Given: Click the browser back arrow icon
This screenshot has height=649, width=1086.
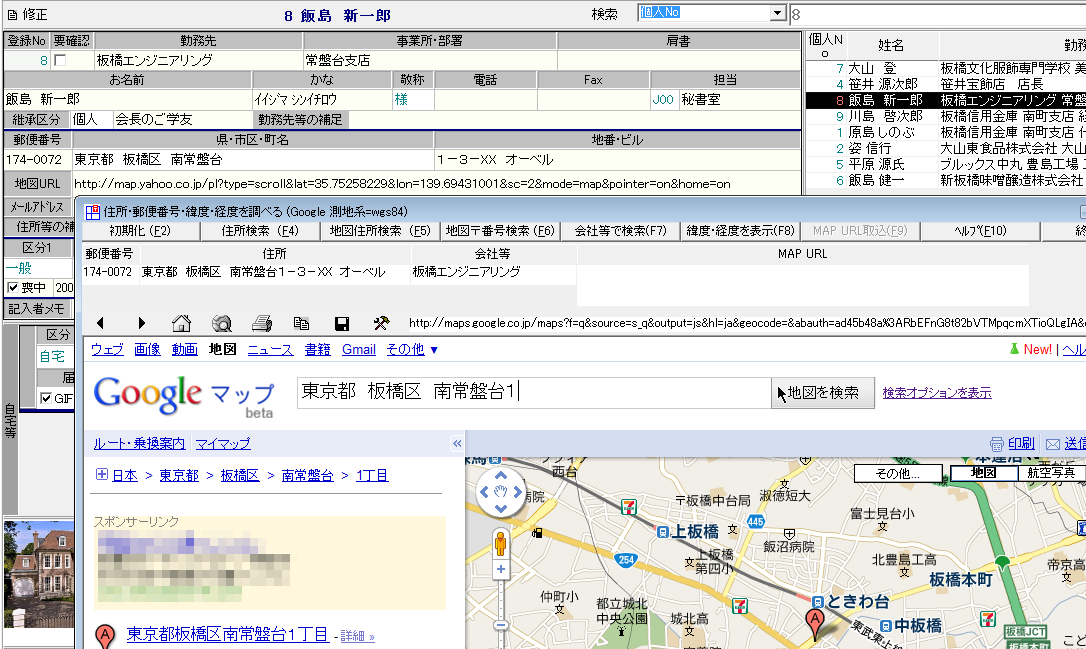Looking at the screenshot, I should pos(100,323).
